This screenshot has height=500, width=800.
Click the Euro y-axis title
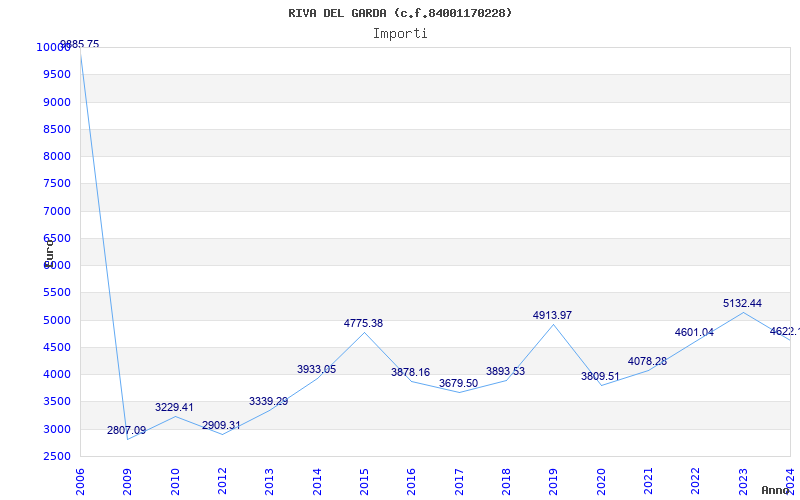coord(49,253)
